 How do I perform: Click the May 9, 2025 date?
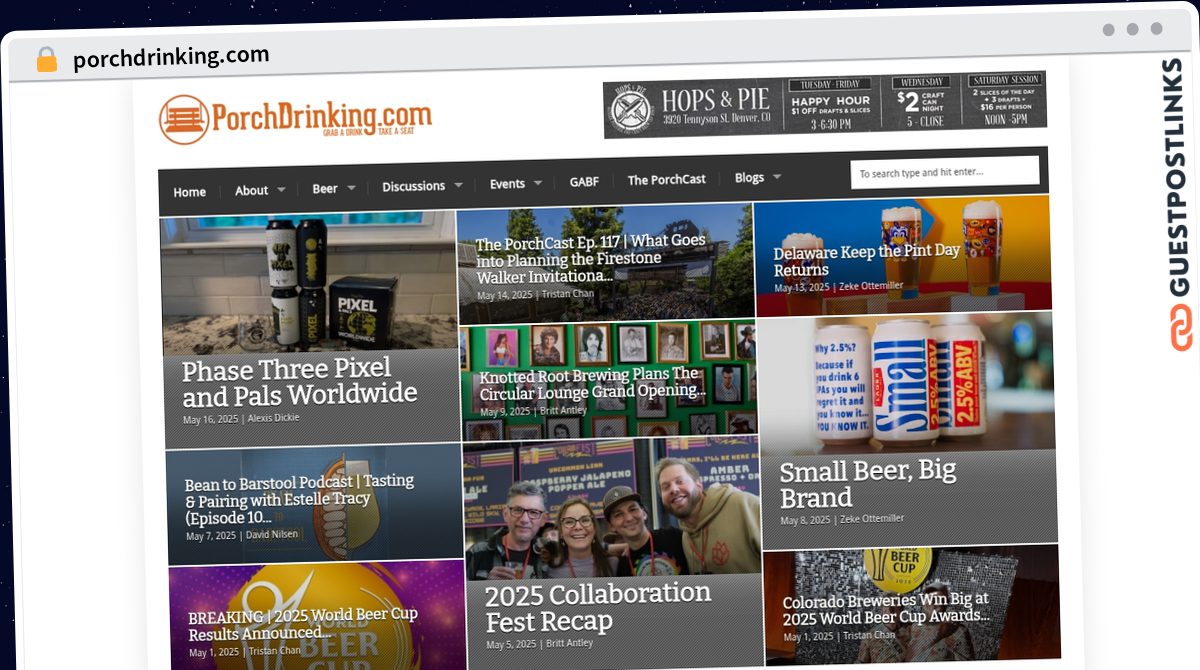click(505, 412)
